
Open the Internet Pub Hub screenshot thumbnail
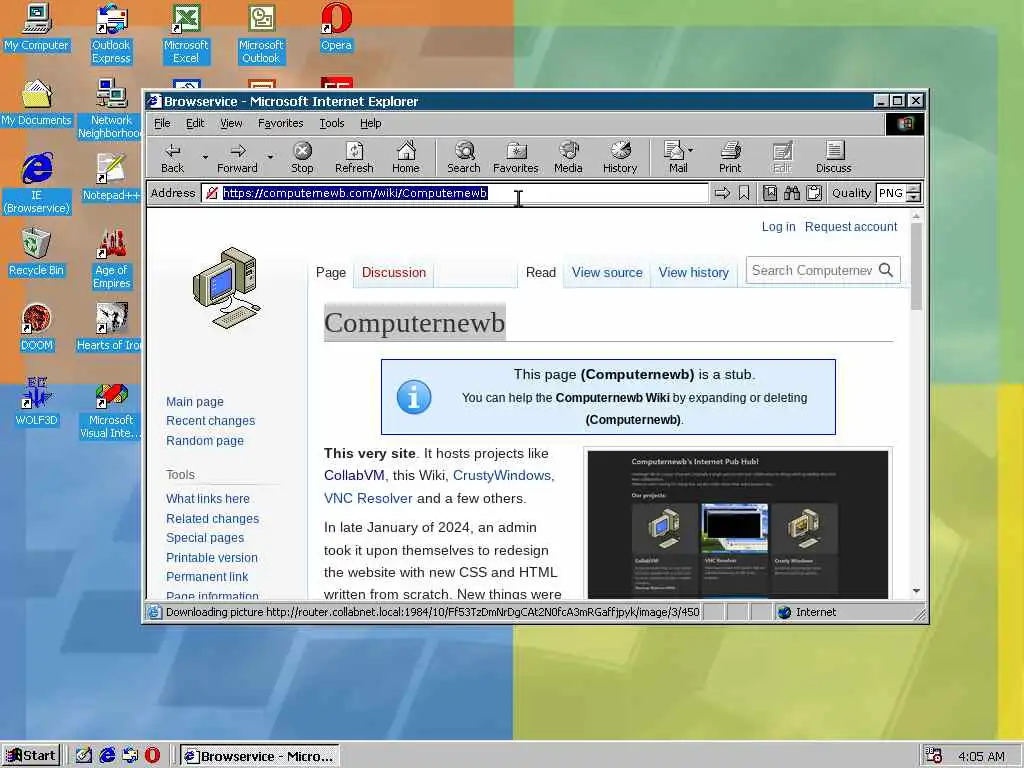pos(738,524)
